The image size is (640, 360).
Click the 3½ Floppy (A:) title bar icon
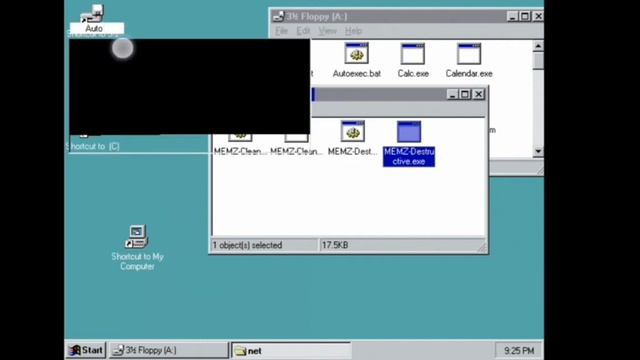278,16
